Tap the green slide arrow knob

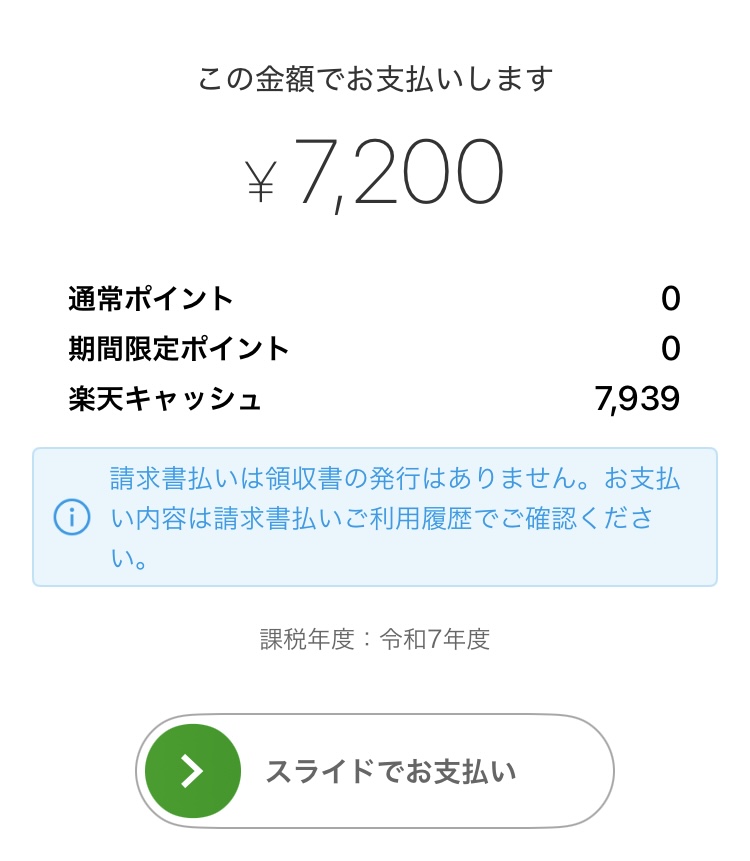coord(193,771)
